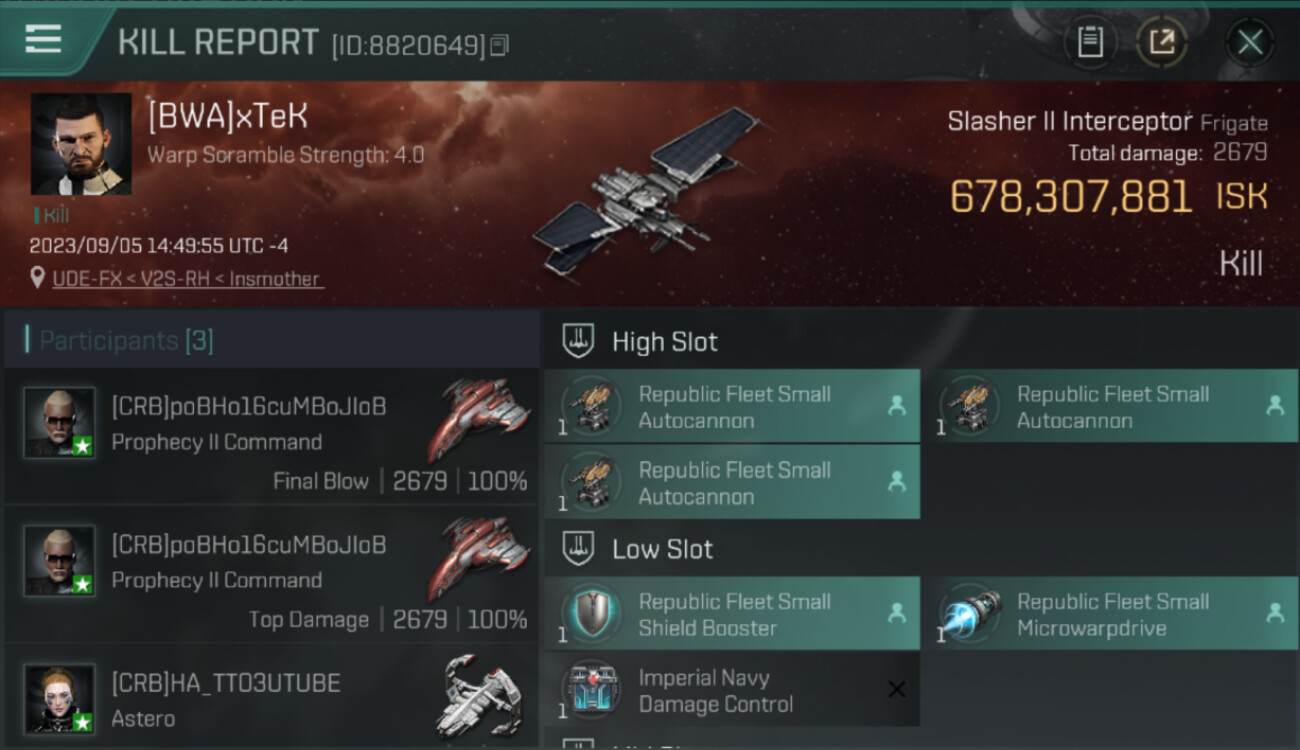The width and height of the screenshot is (1300, 750).
Task: Open the hamburger menu icon
Action: 42,40
